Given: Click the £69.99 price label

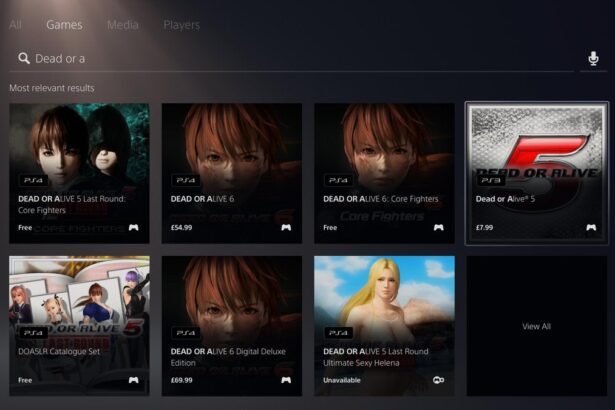Looking at the screenshot, I should [x=182, y=380].
